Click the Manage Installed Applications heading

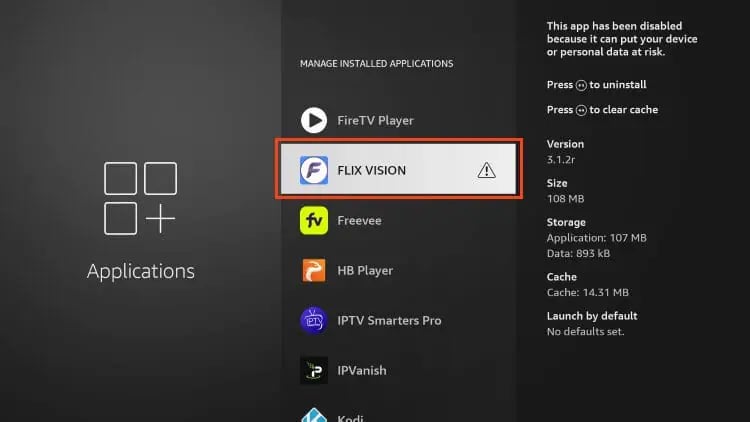tap(376, 64)
